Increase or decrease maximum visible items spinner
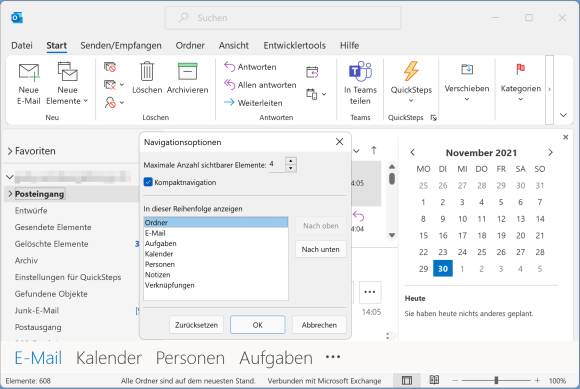The width and height of the screenshot is (580, 389). (x=291, y=165)
